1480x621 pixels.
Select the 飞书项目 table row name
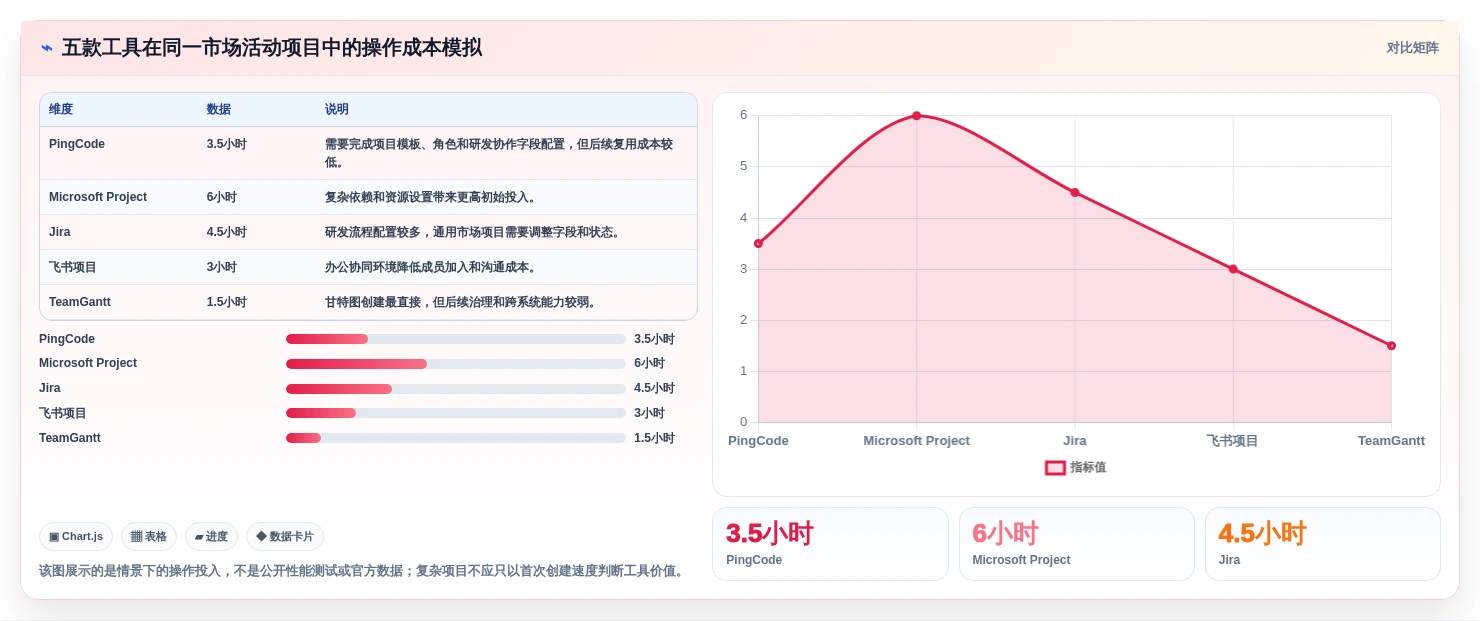73,267
